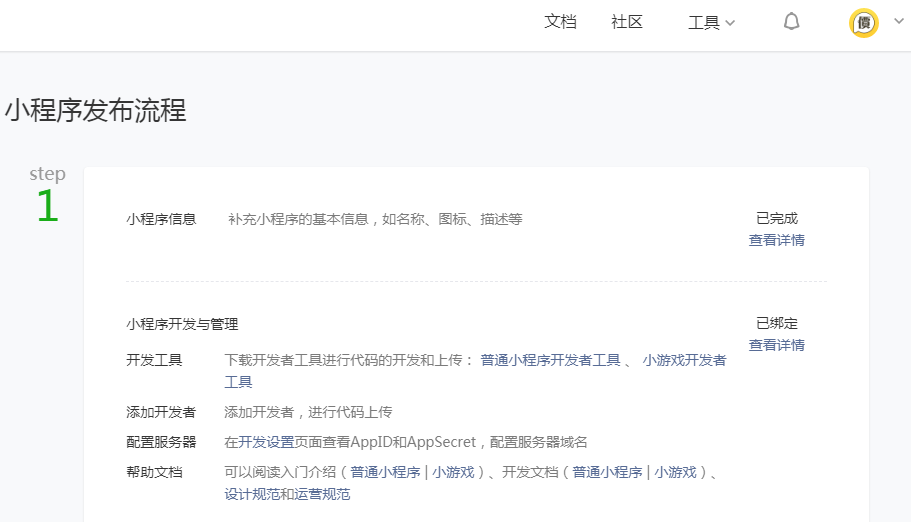Expand the arrow next to the avatar
911x522 pixels.
[889, 23]
